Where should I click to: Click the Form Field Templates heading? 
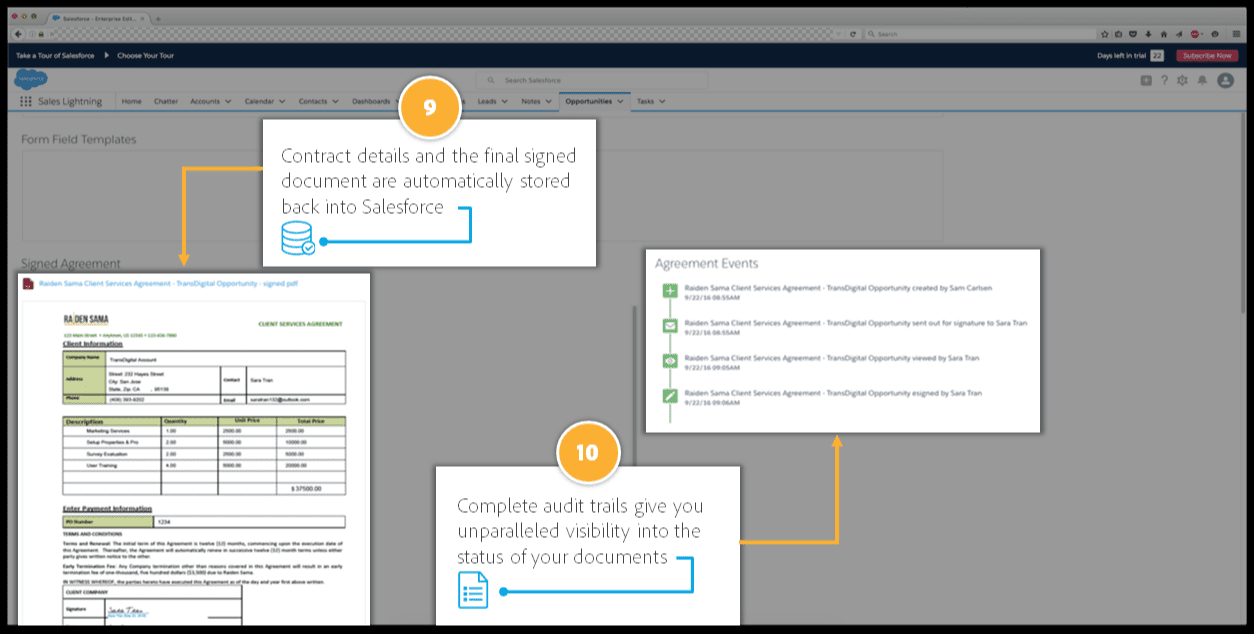click(79, 139)
